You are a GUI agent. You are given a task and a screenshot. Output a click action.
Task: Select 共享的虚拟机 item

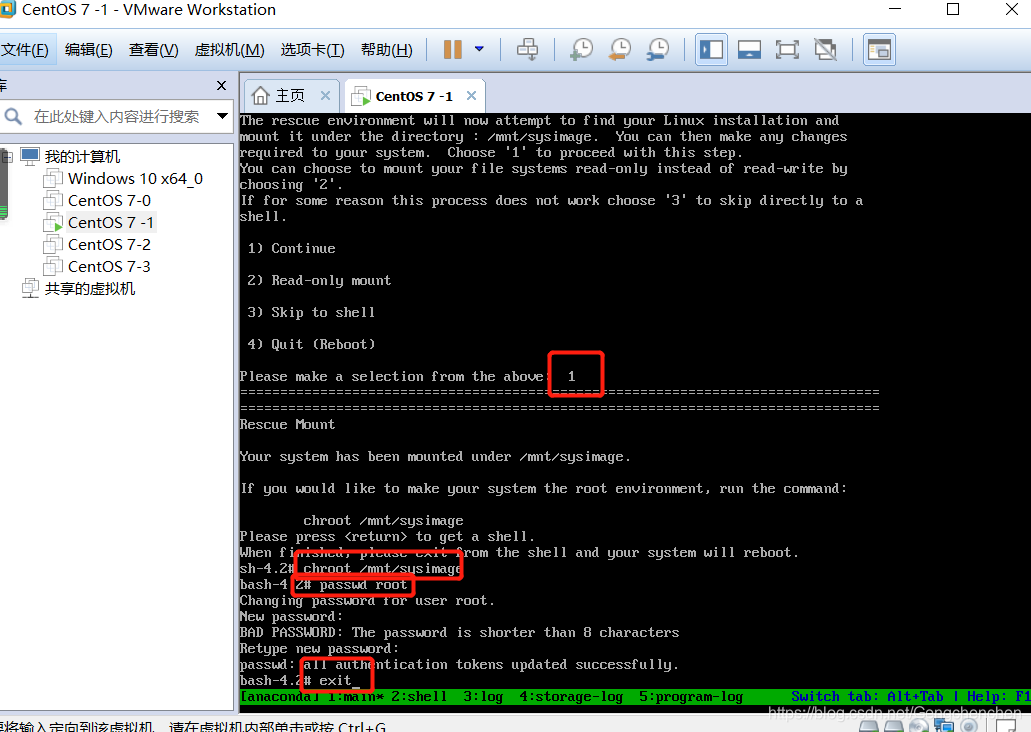coord(90,289)
